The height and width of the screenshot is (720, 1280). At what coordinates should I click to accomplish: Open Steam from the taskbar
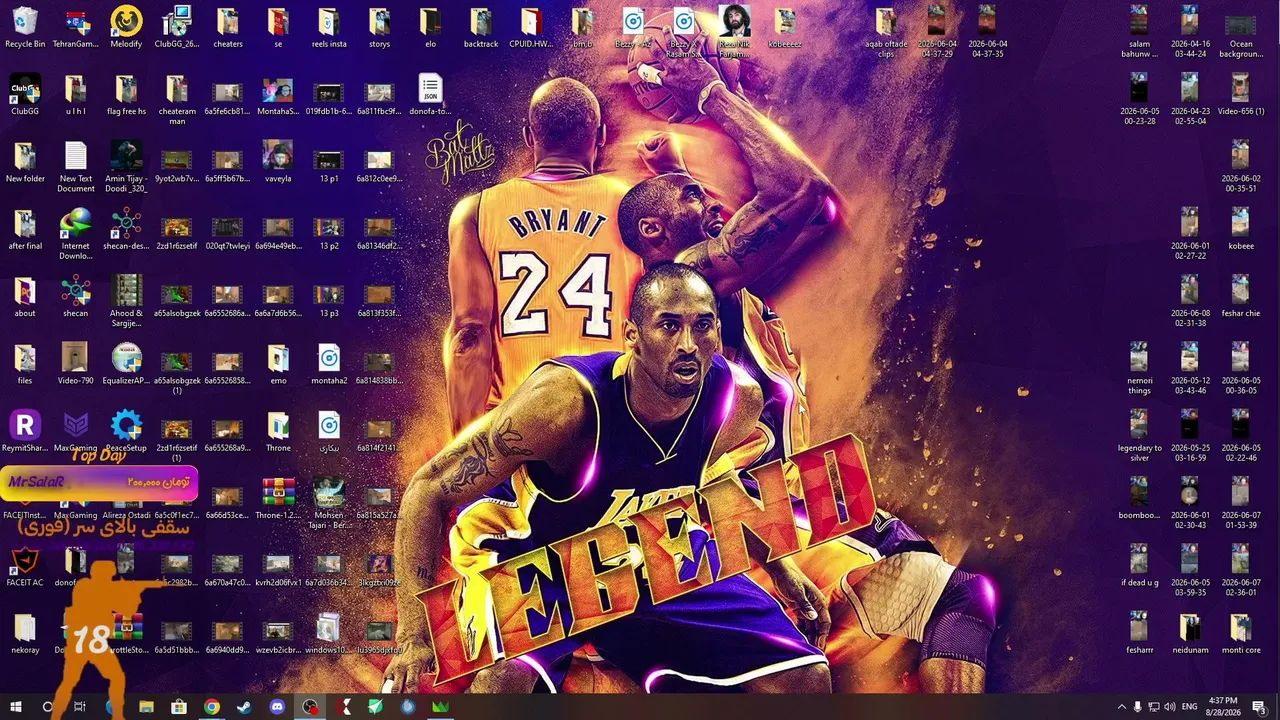tap(244, 707)
